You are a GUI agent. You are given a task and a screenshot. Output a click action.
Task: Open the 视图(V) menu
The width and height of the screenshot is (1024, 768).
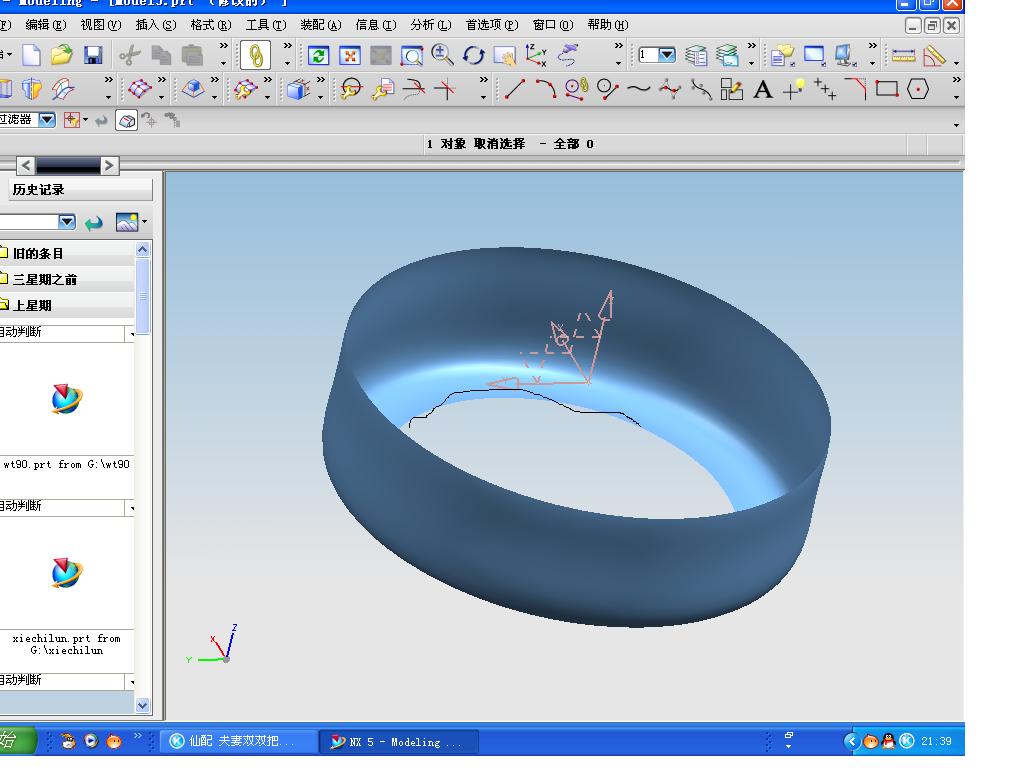tap(101, 25)
